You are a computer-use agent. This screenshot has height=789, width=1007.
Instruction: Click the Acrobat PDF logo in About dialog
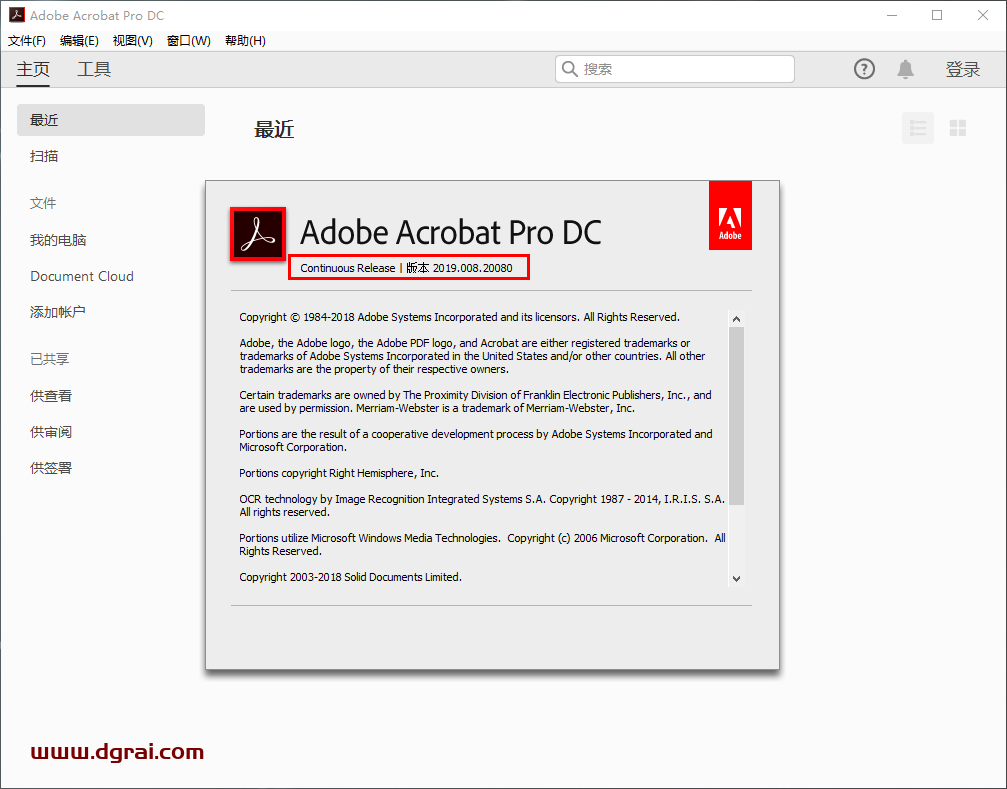258,234
